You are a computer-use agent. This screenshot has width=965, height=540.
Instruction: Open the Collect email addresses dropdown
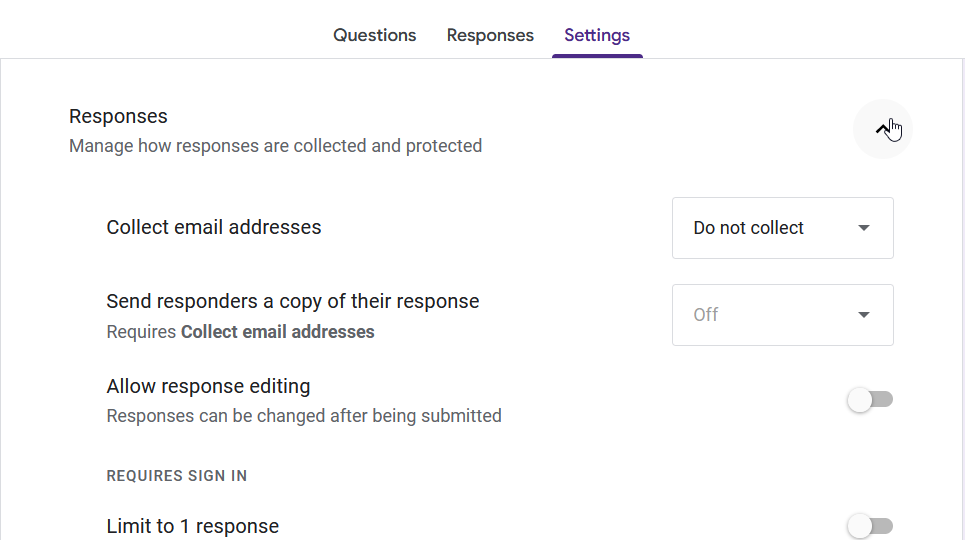click(782, 228)
